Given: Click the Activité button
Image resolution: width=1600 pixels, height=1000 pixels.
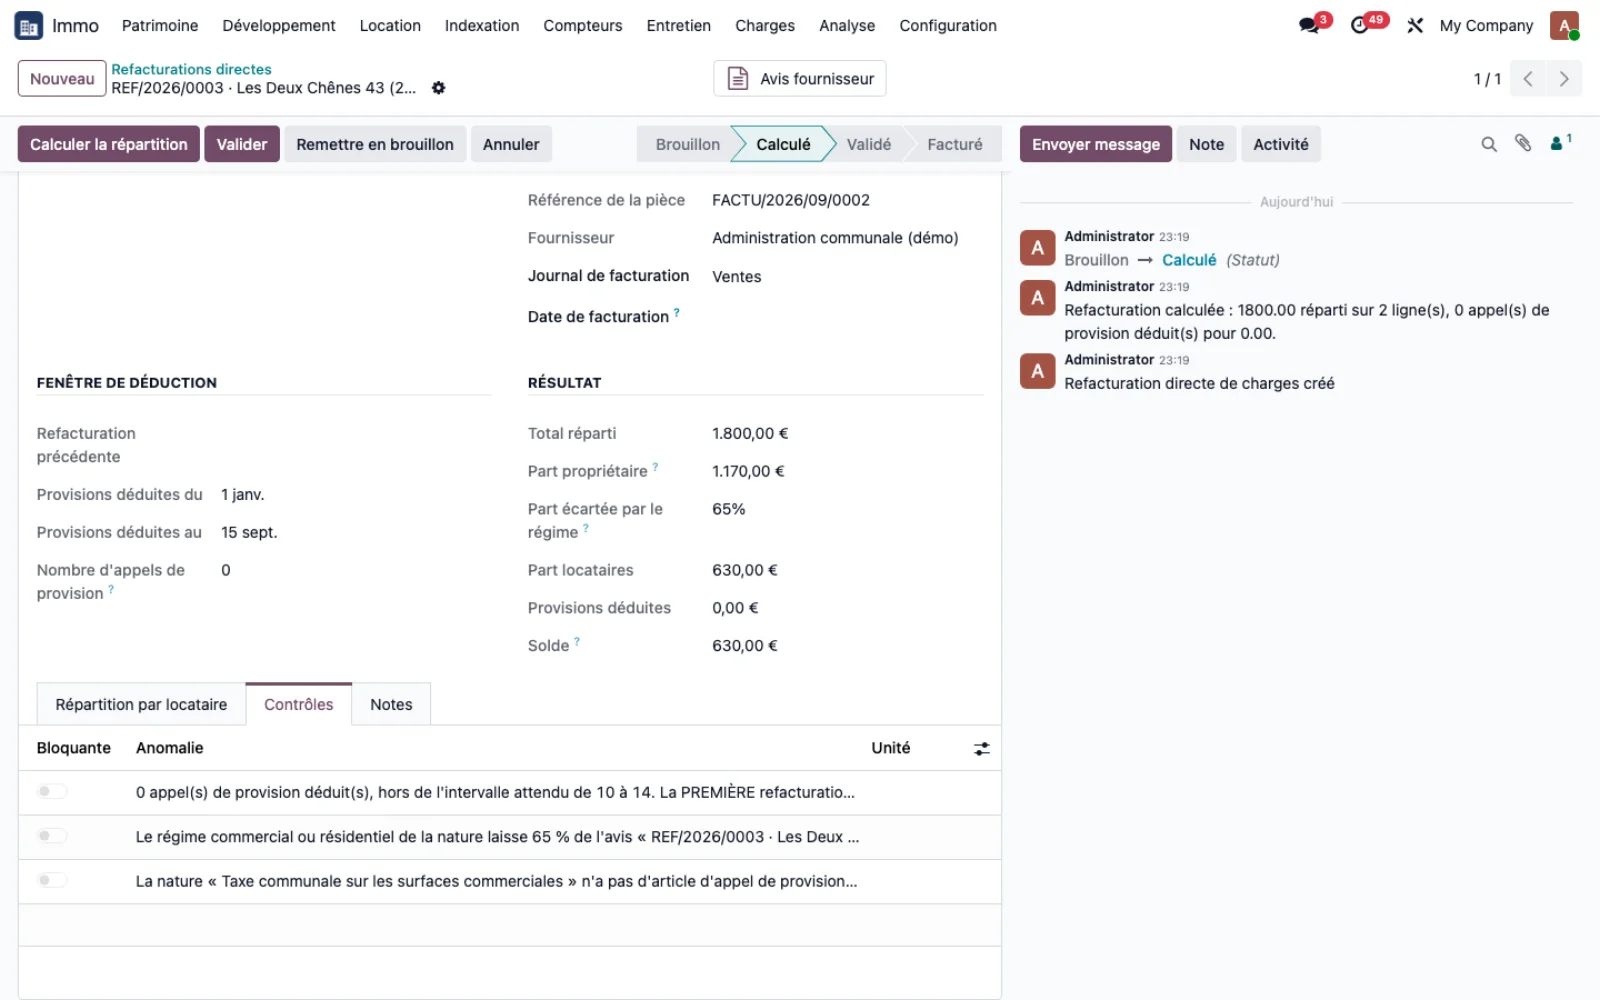Looking at the screenshot, I should point(1281,144).
